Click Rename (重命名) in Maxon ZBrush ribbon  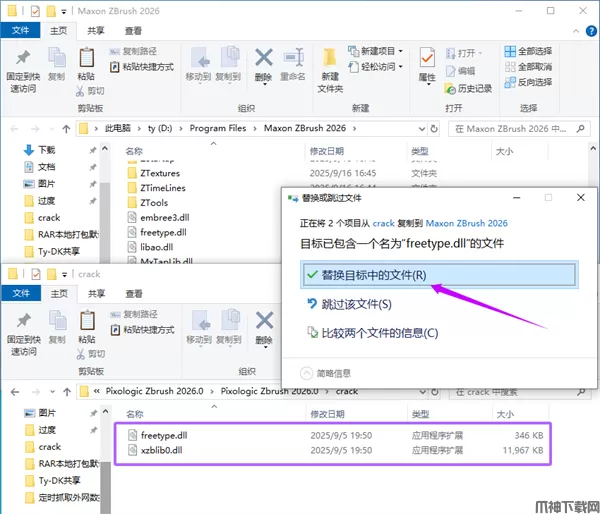[293, 64]
